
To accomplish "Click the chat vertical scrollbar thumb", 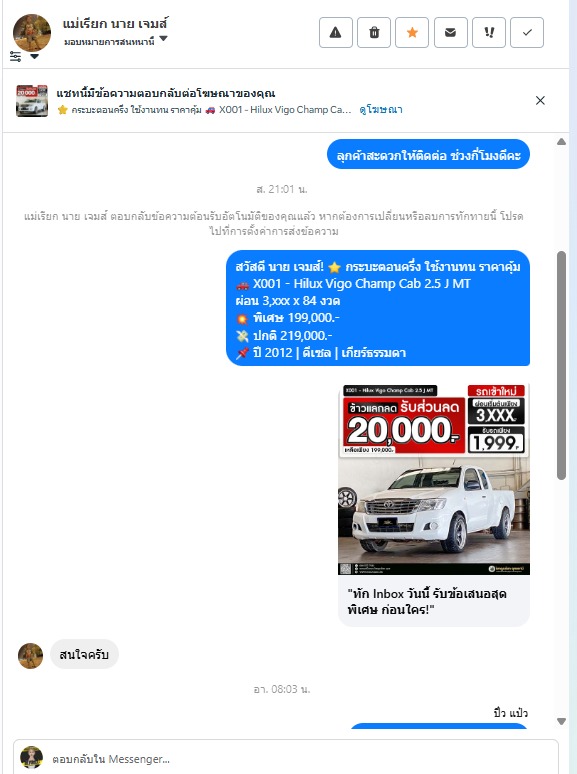I will click(561, 365).
